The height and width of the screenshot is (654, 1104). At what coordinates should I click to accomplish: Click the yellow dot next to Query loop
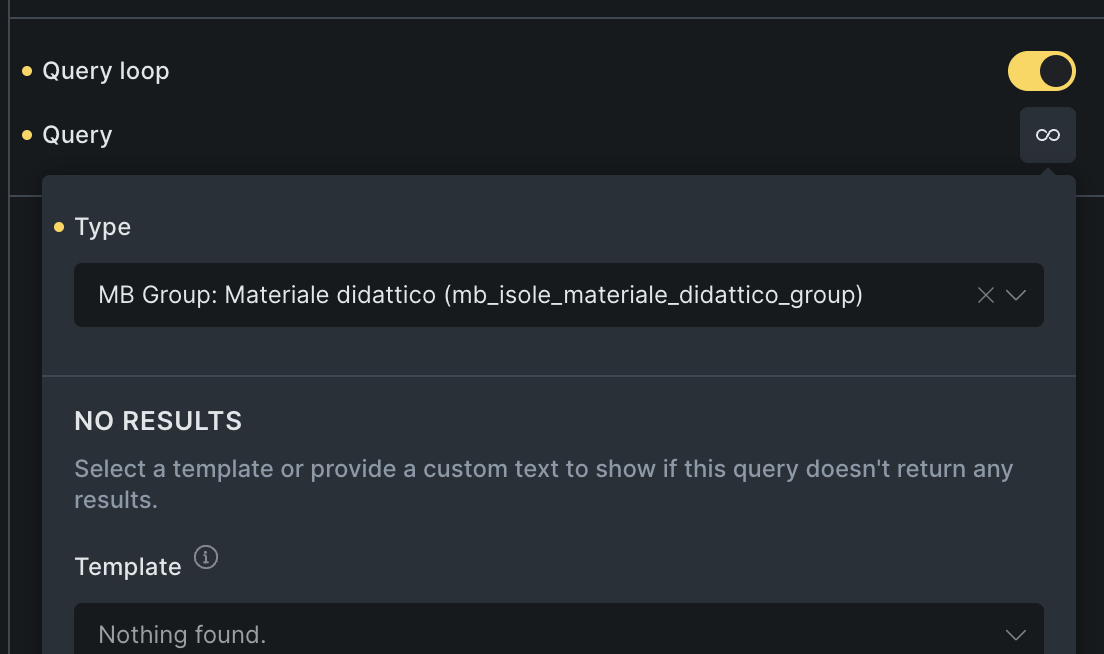point(27,71)
